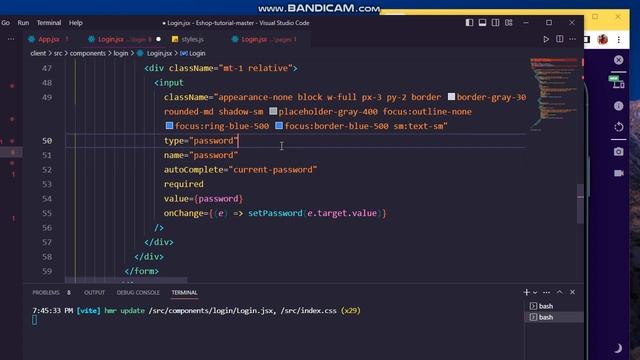Open the focus:border-blue-500 color swatch
This screenshot has width=640, height=360.
(x=279, y=126)
